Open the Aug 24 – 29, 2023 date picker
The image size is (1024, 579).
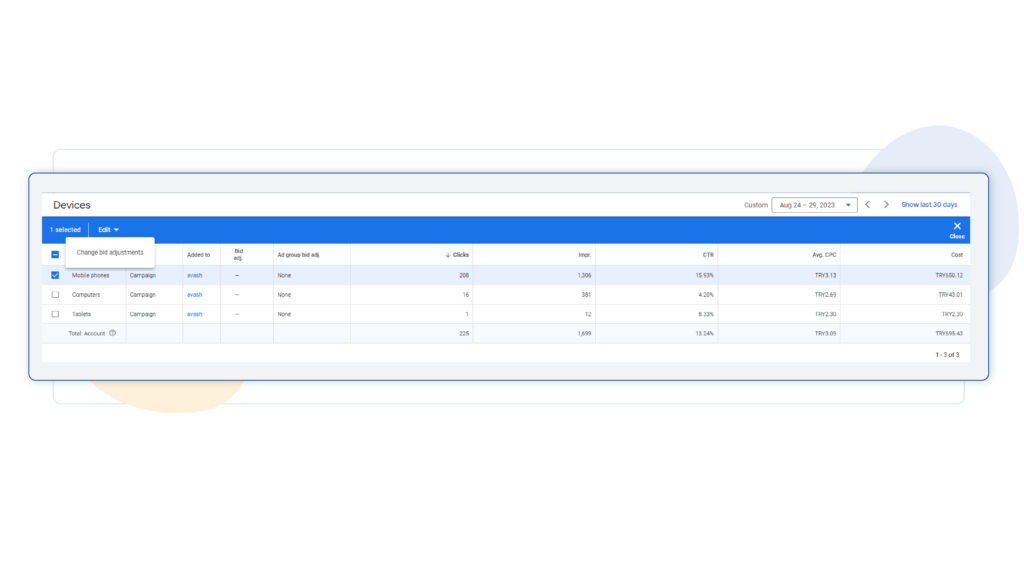tap(814, 205)
